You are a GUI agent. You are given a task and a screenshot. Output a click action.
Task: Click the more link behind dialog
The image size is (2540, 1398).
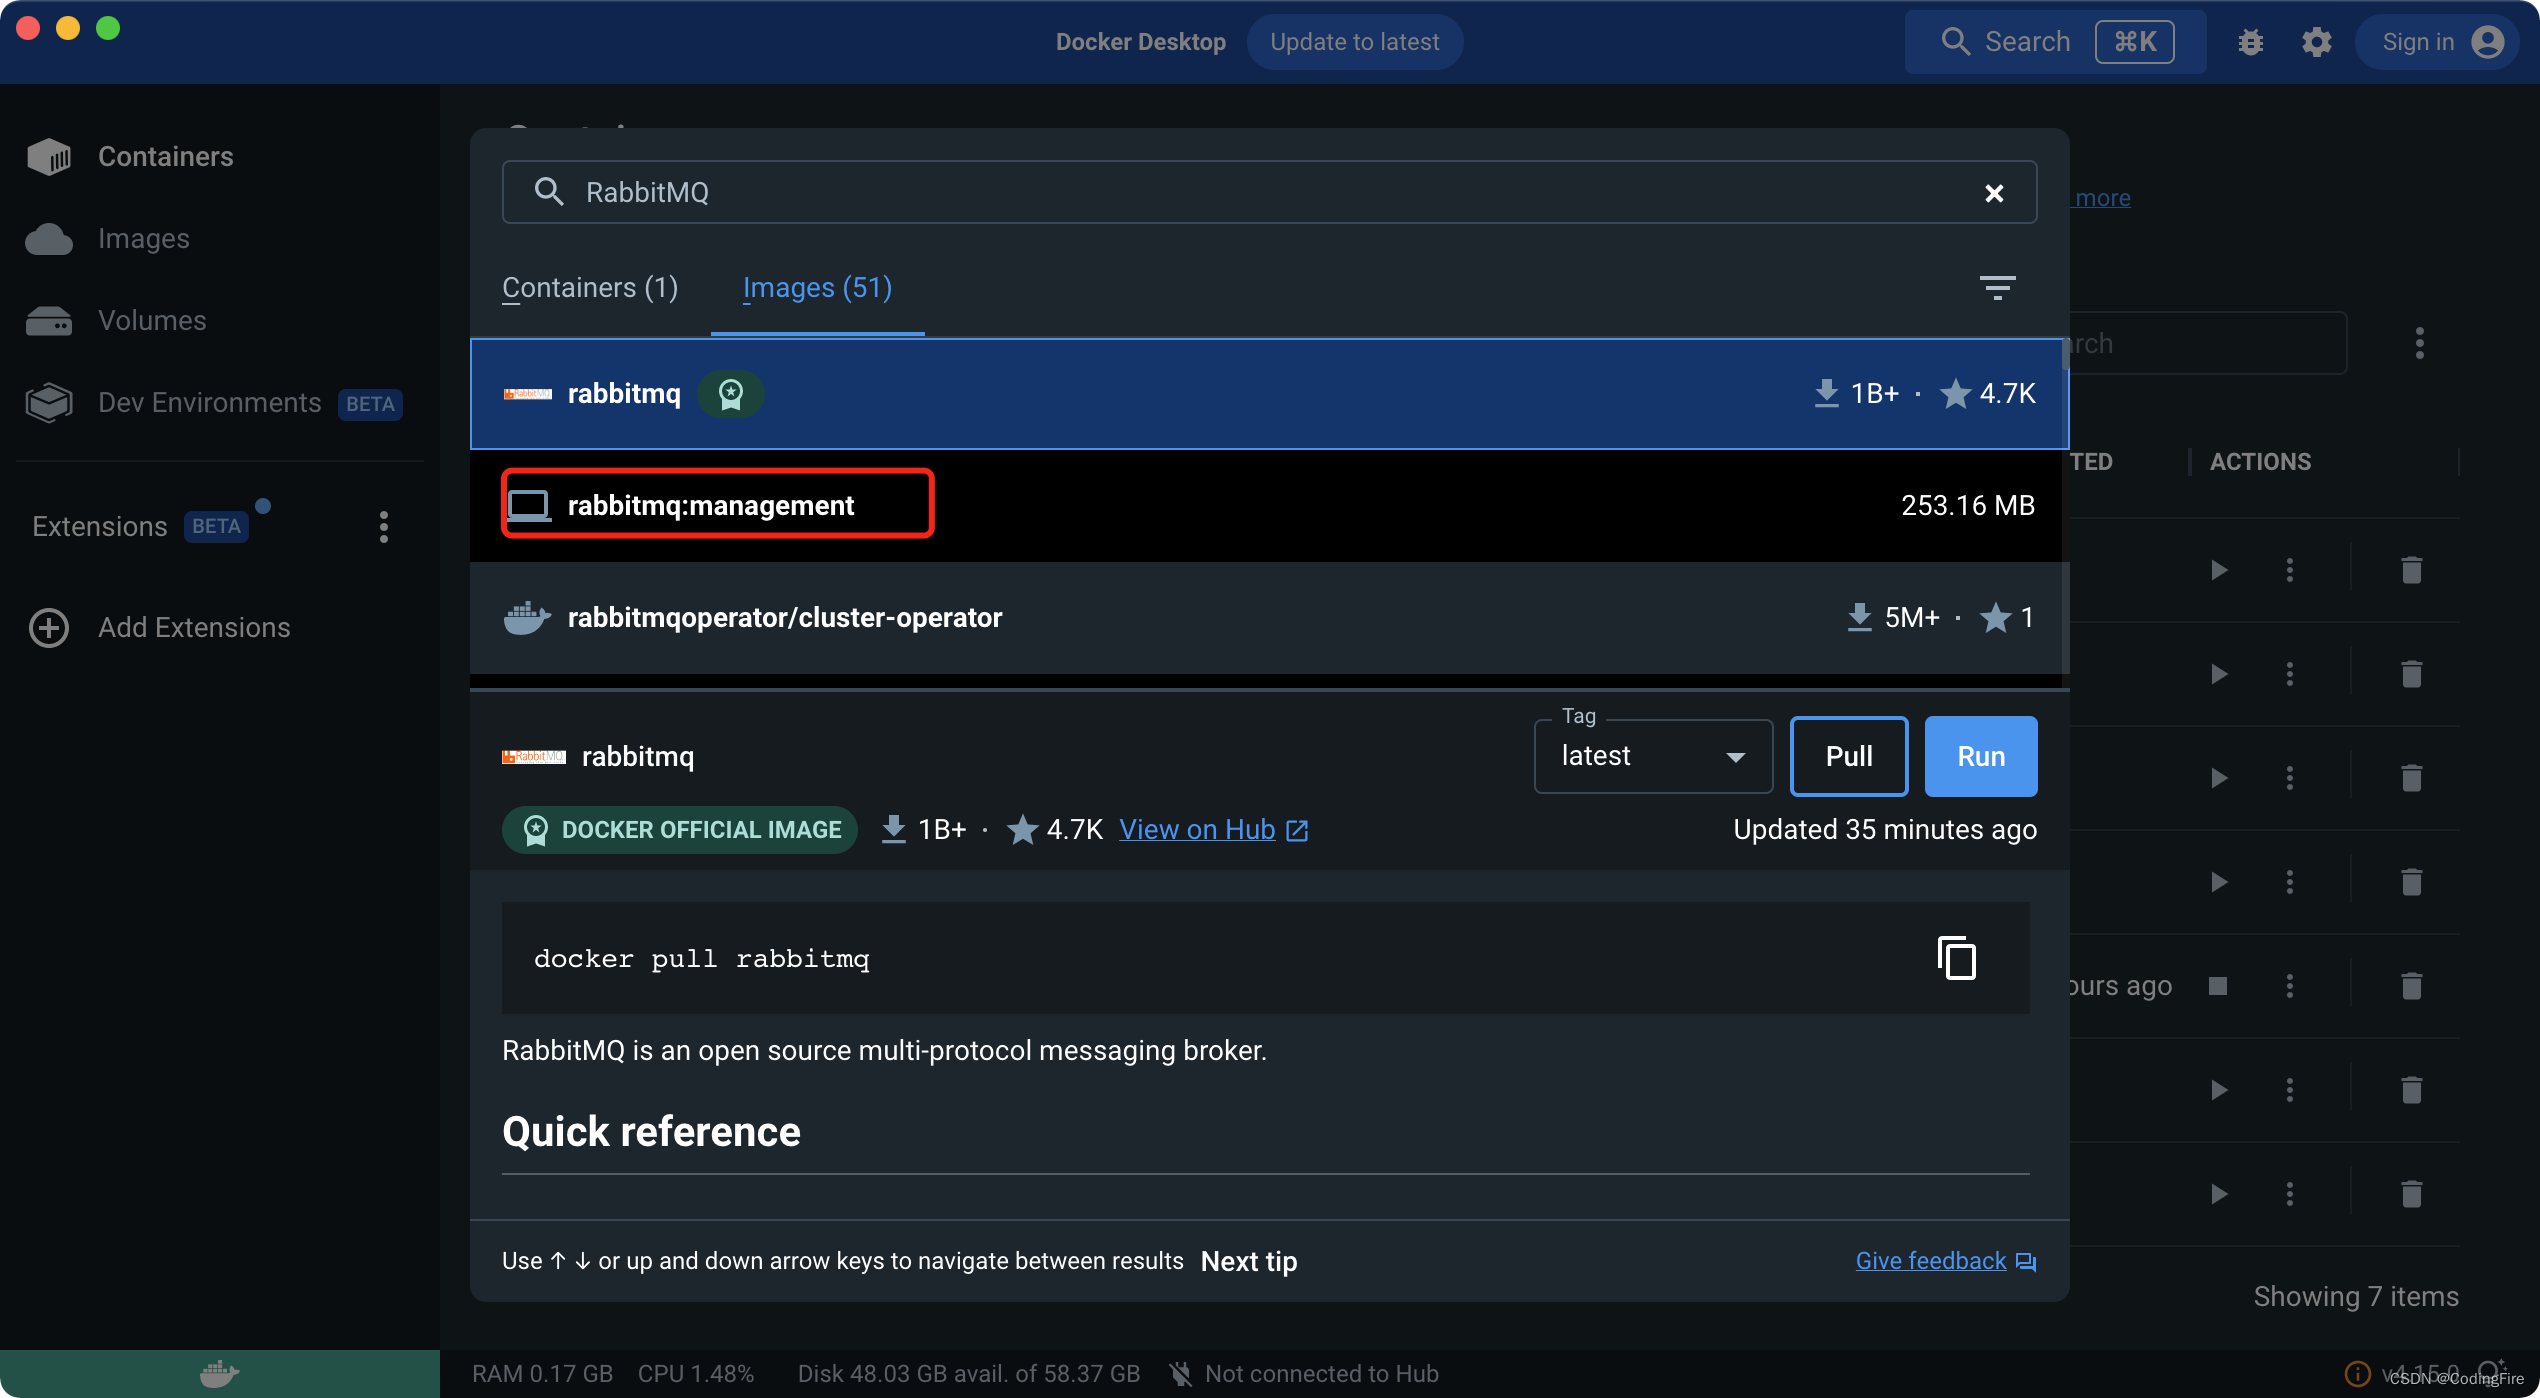[2102, 198]
